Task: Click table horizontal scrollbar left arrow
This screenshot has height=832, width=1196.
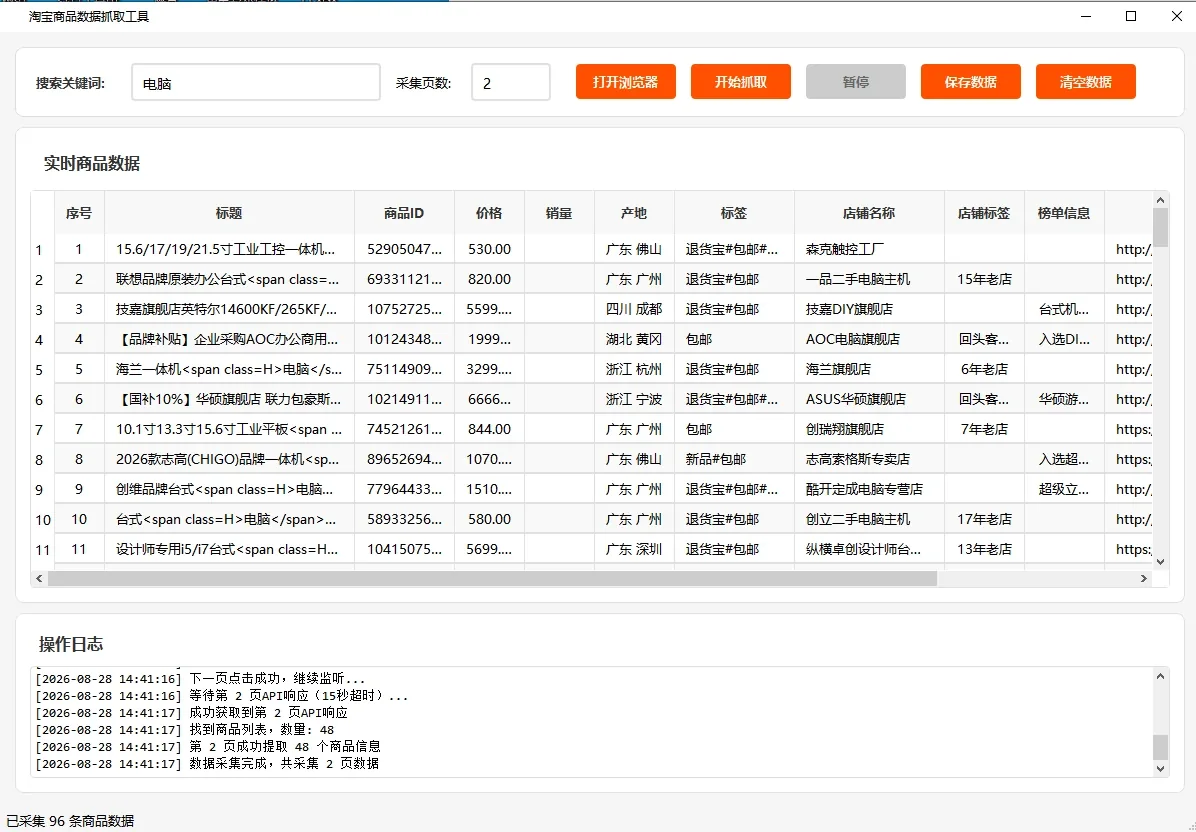Action: coord(40,579)
